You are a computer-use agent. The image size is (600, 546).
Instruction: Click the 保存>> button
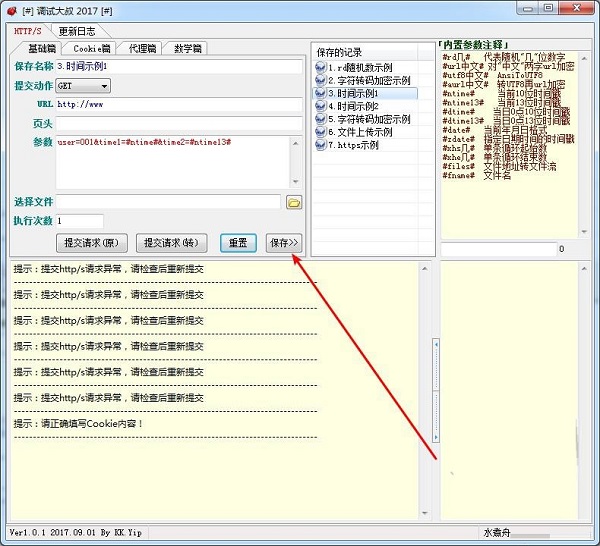283,242
